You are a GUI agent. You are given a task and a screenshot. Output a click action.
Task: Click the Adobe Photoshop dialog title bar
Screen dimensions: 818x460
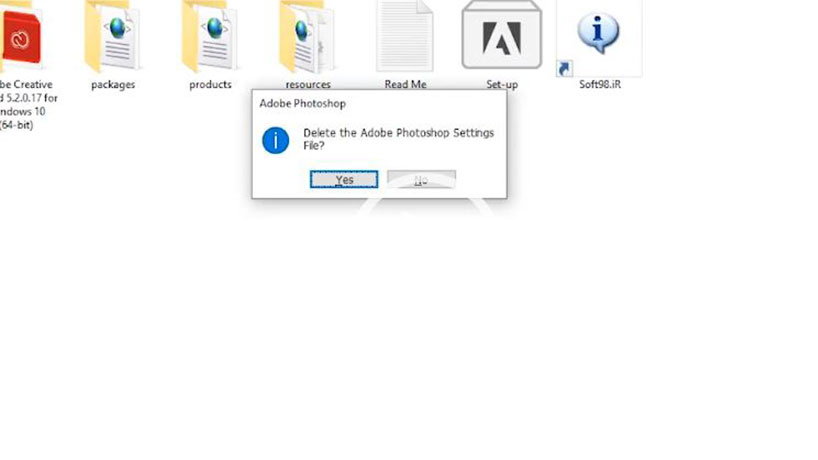pyautogui.click(x=379, y=103)
